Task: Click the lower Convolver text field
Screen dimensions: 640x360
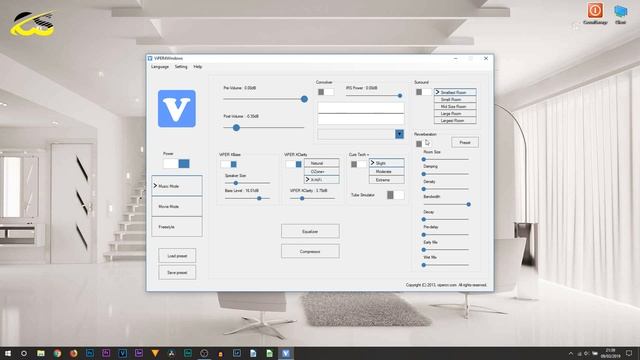Action: (x=361, y=119)
